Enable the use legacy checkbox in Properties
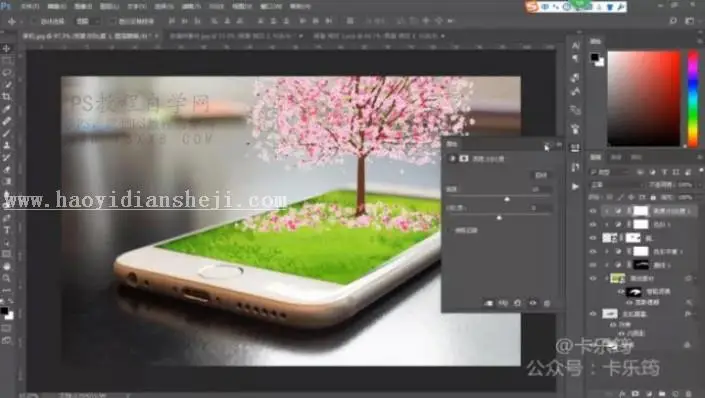The width and height of the screenshot is (705, 398). point(450,230)
